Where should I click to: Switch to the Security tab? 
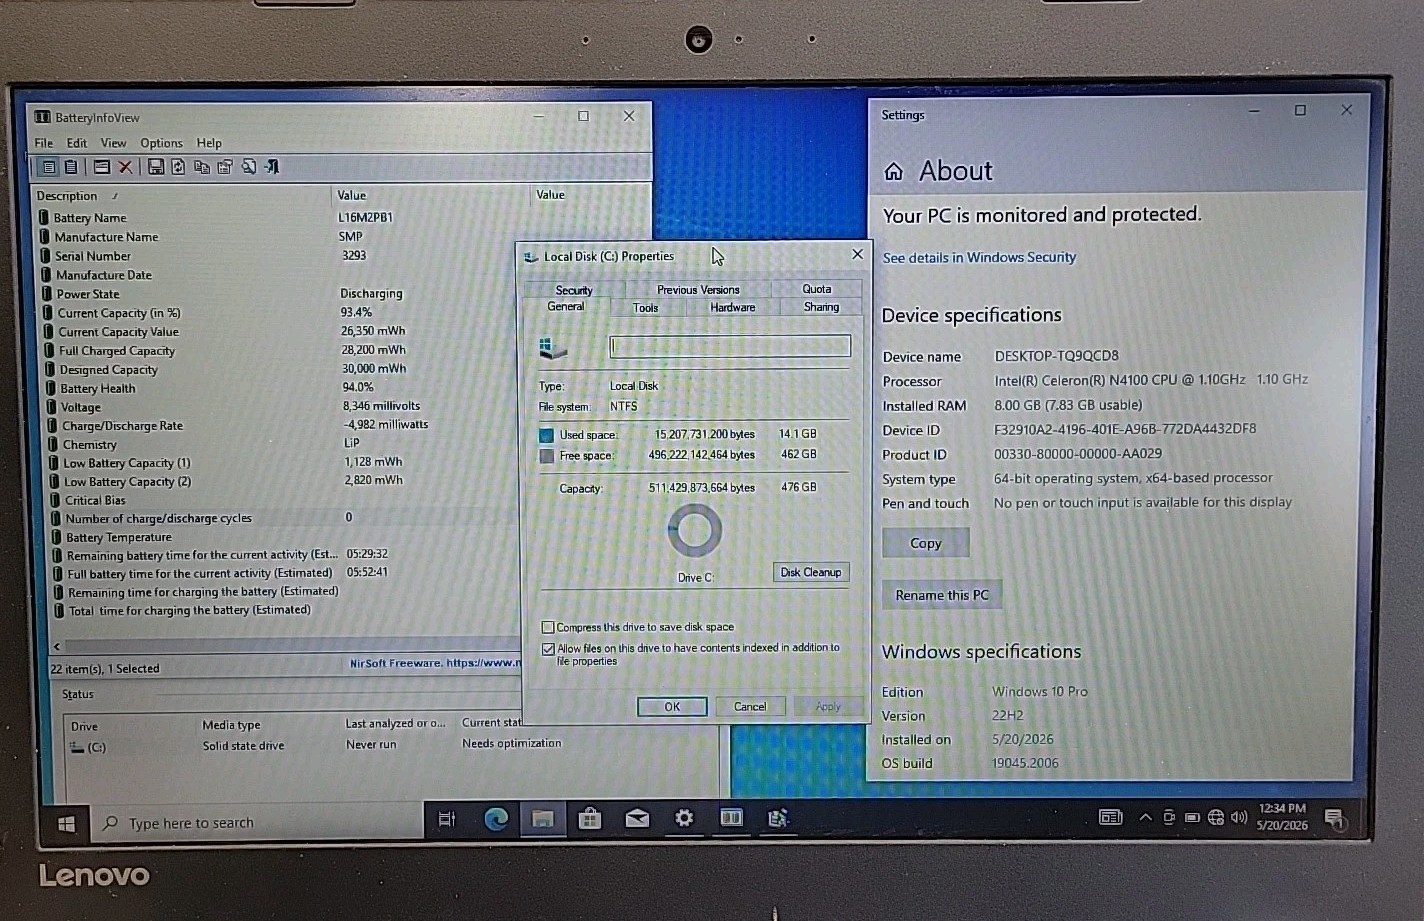574,290
